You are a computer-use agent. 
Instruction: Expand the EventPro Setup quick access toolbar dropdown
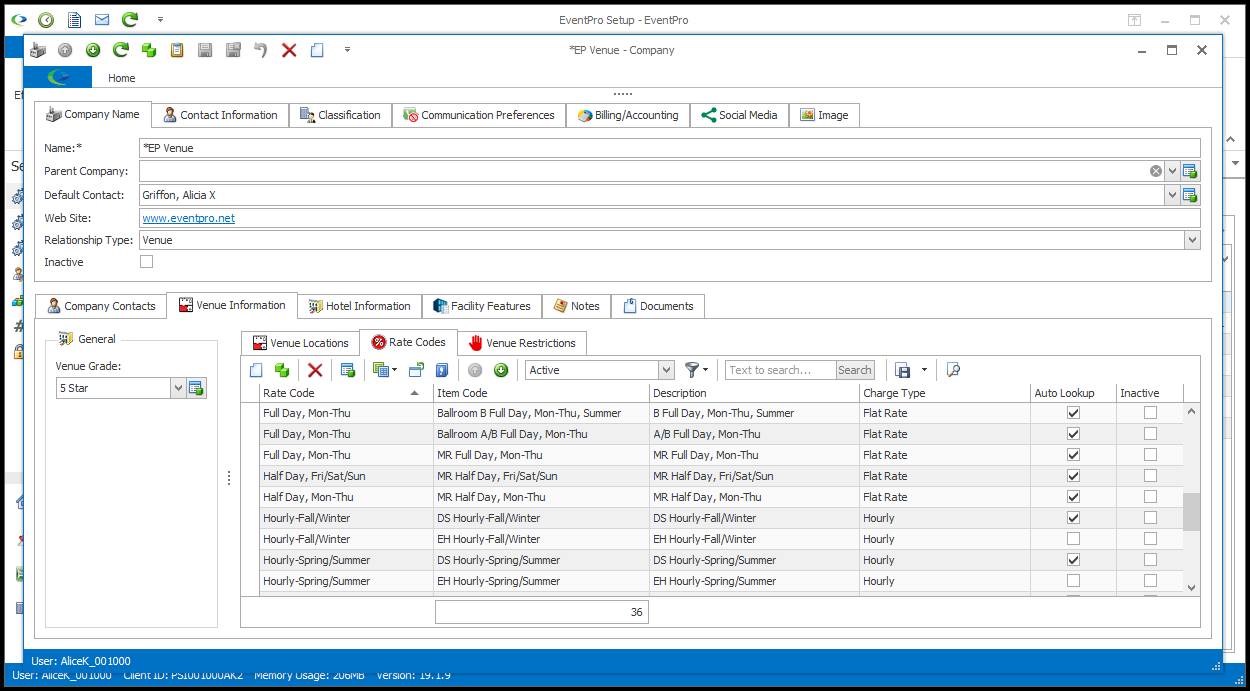coord(161,20)
